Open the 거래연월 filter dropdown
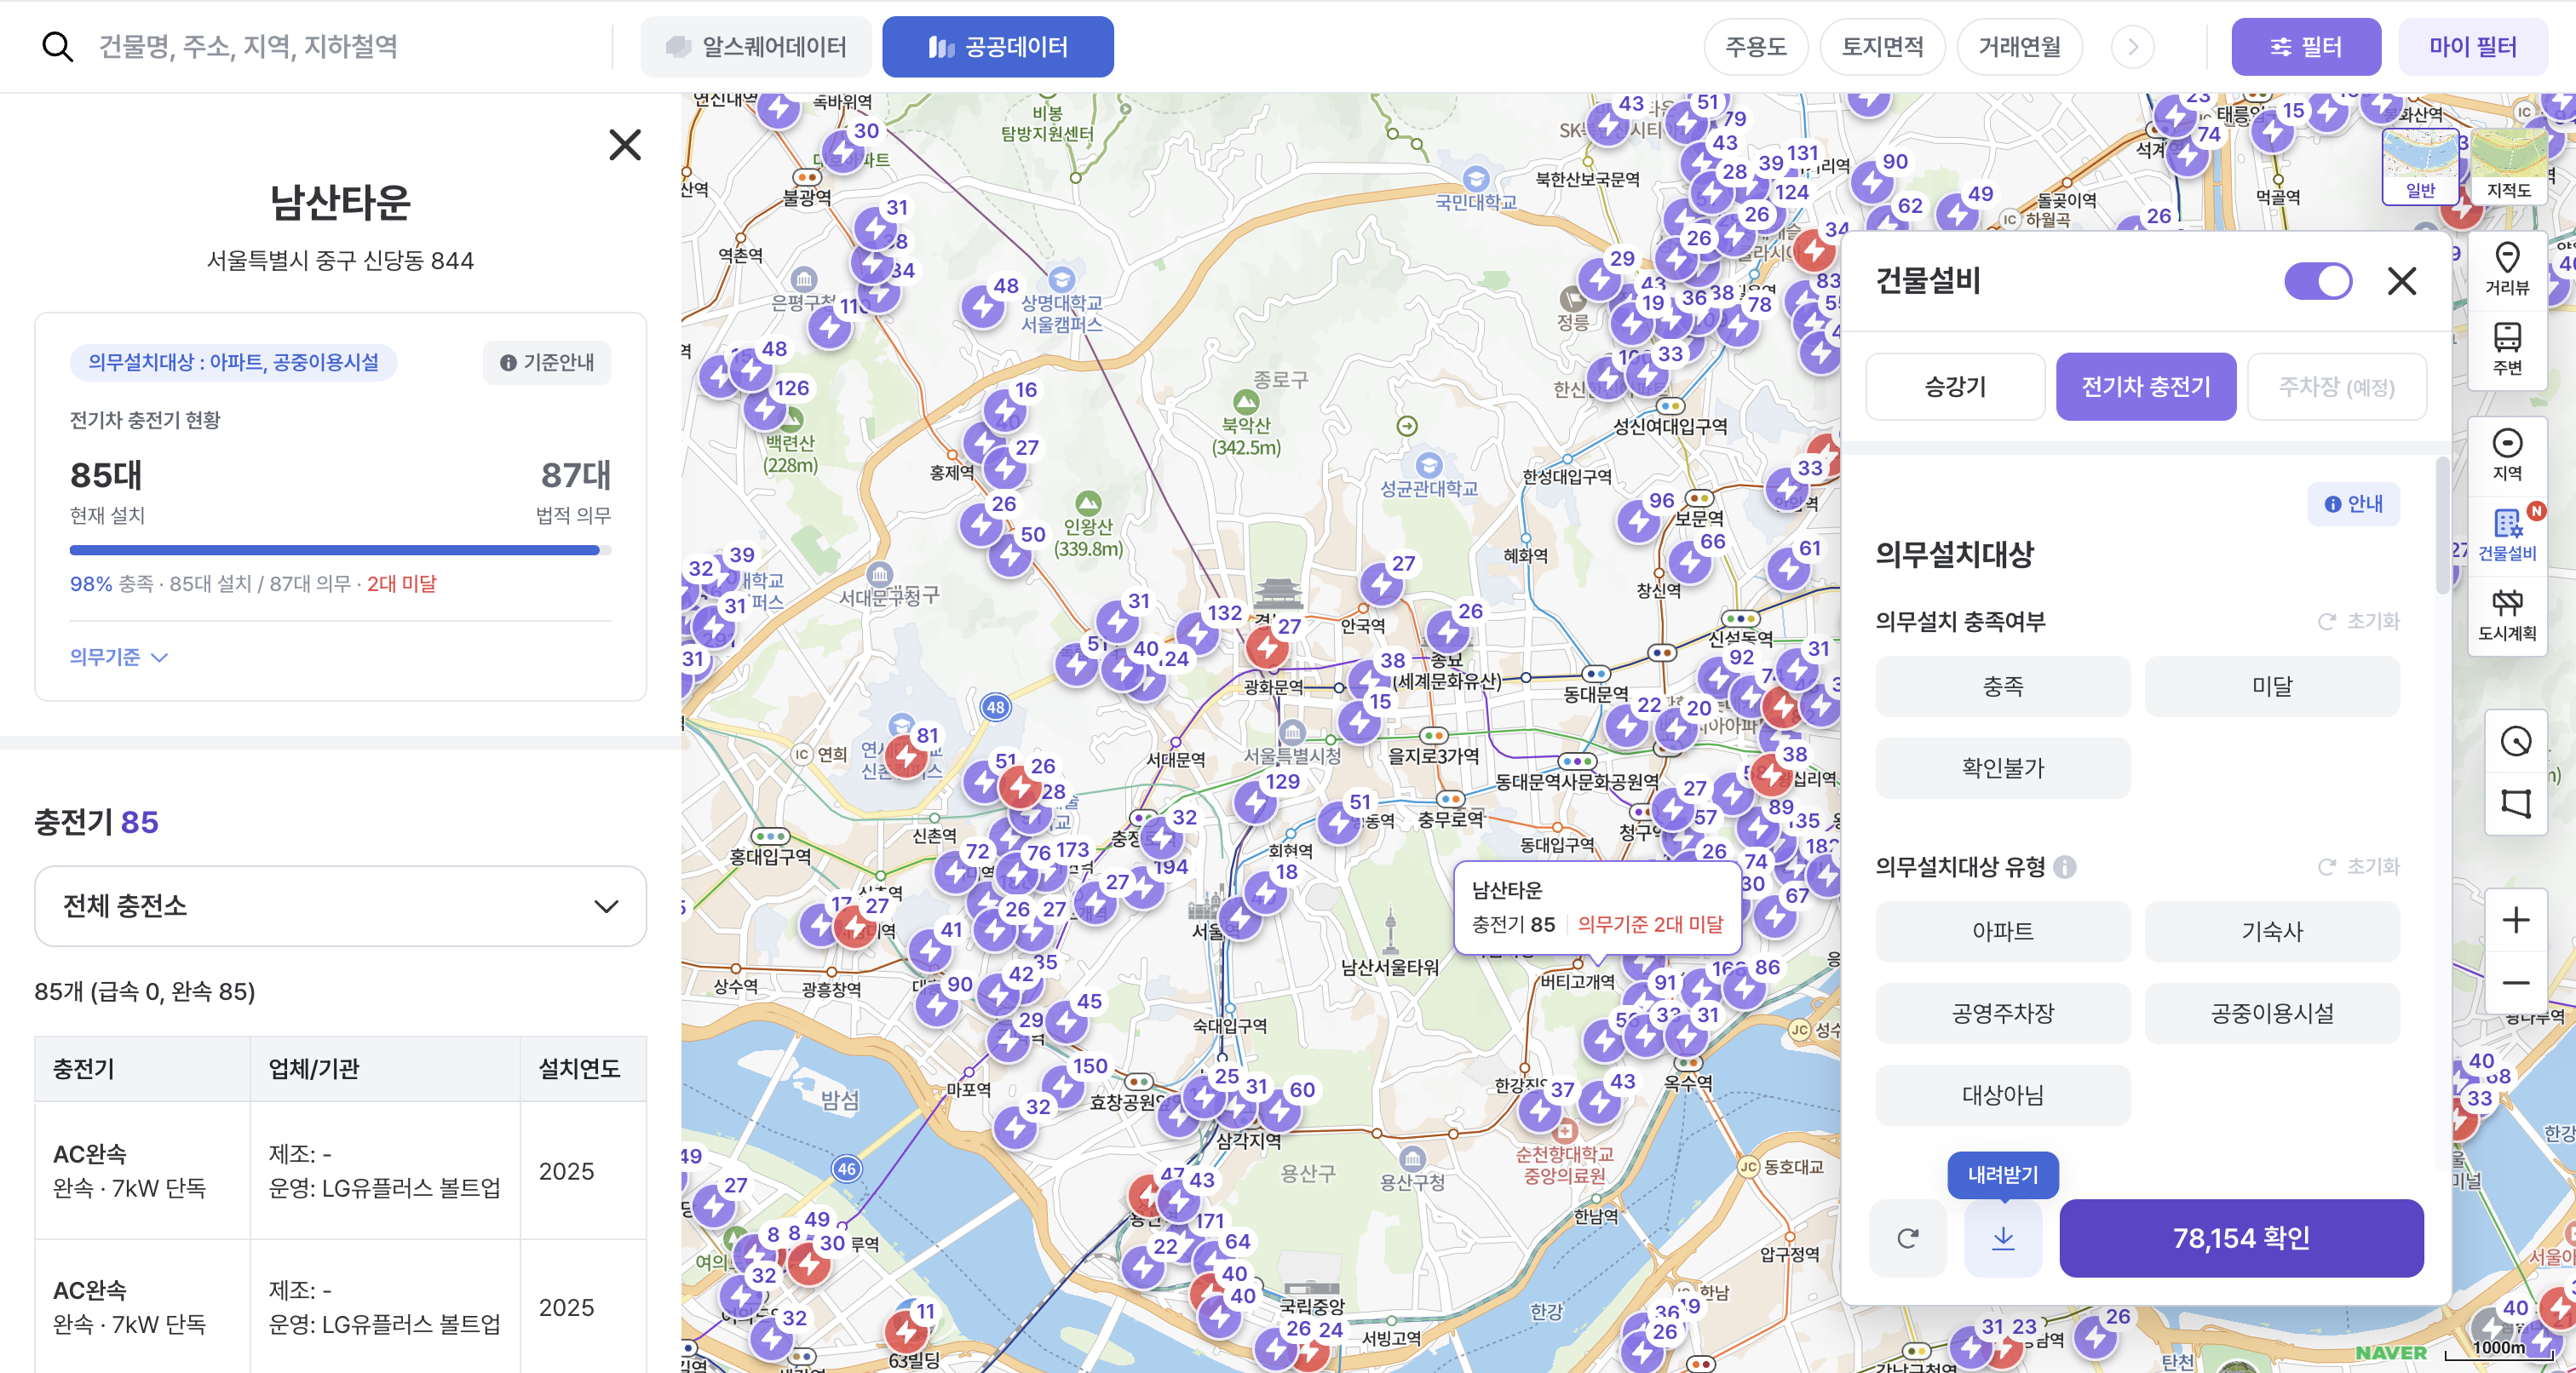 [2019, 47]
